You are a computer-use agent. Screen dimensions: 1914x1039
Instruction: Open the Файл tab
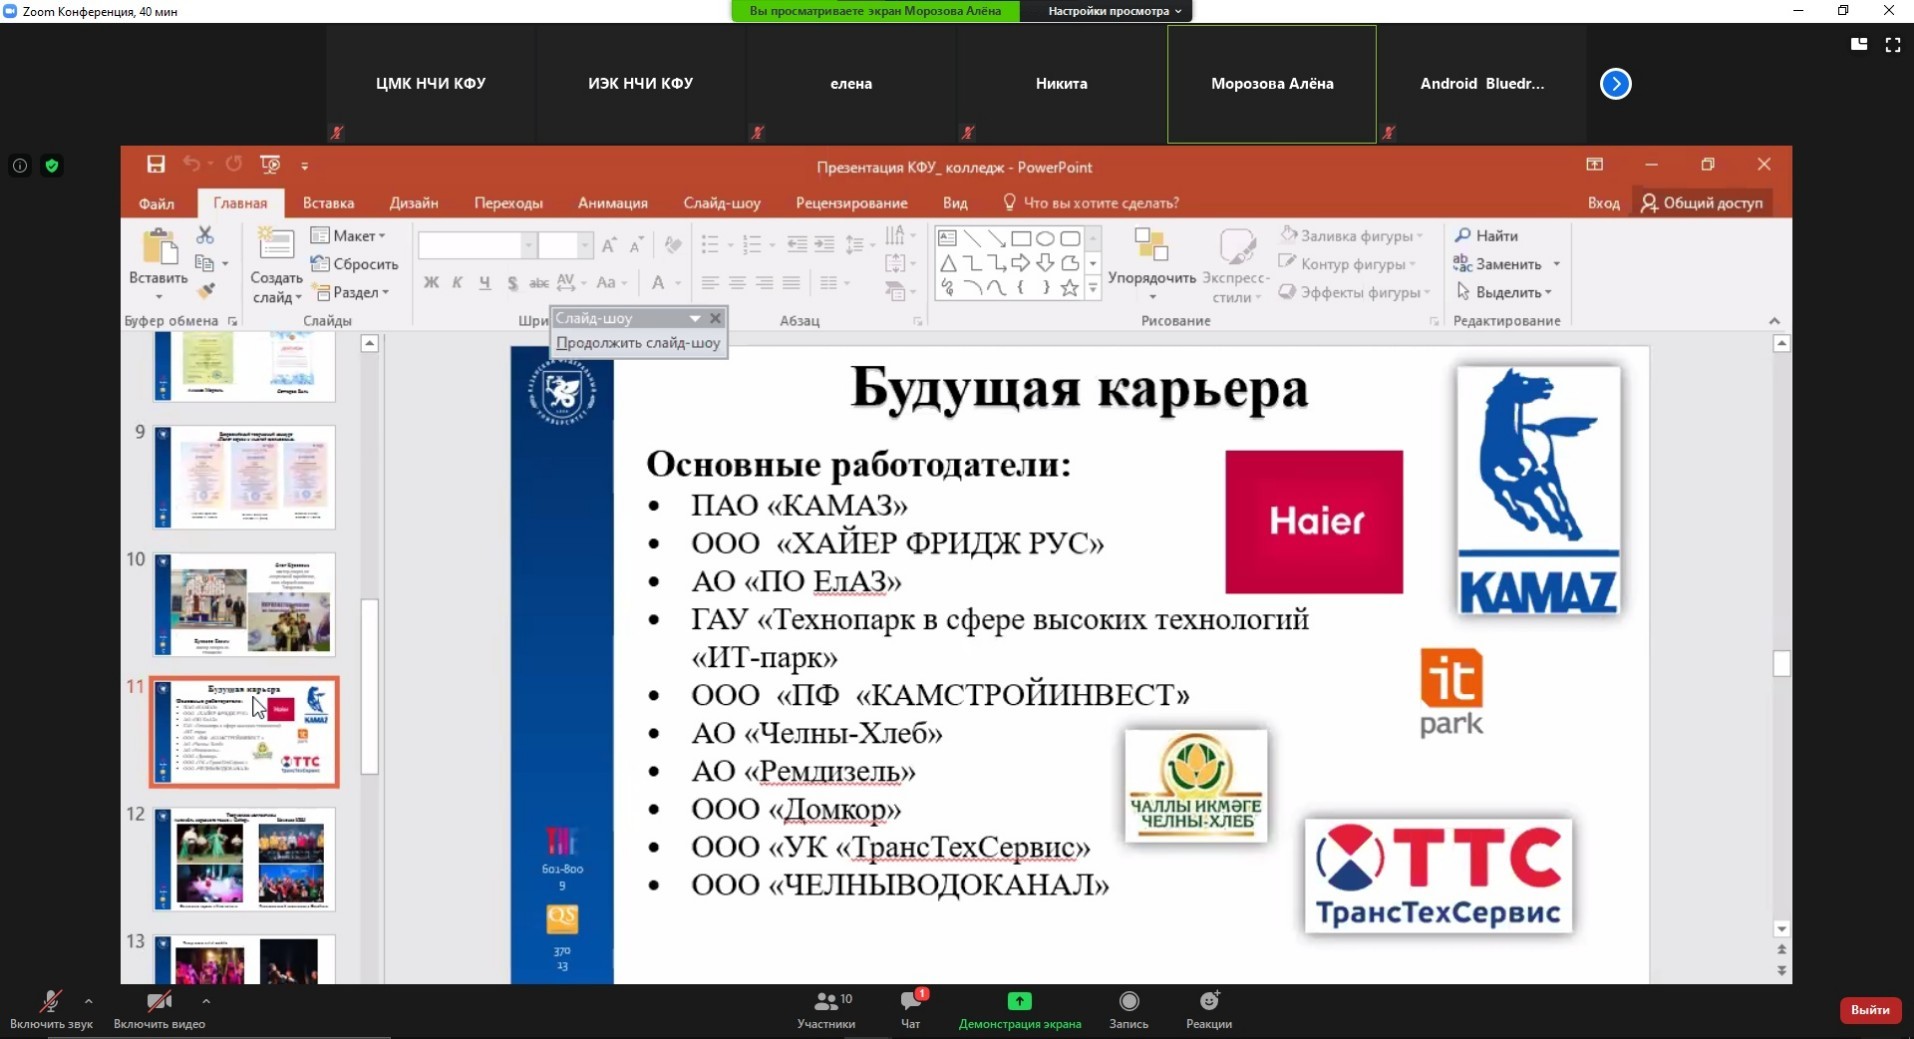click(156, 203)
